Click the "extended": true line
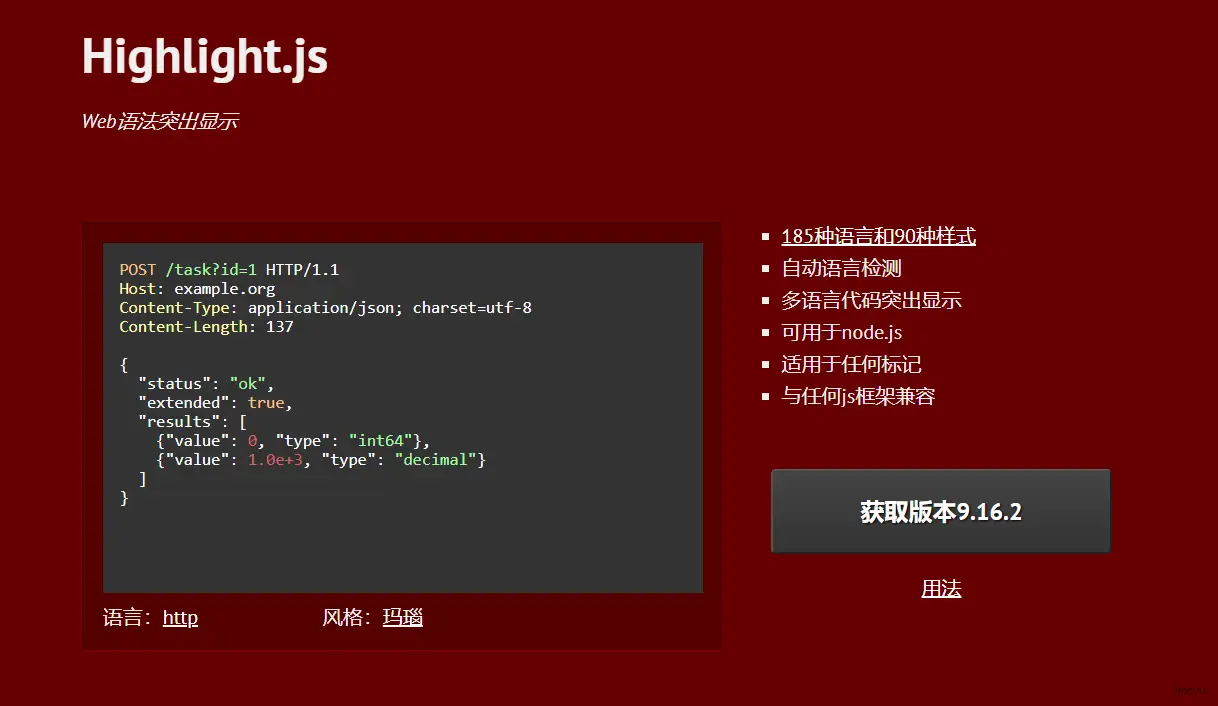The width and height of the screenshot is (1218, 706). pos(215,403)
